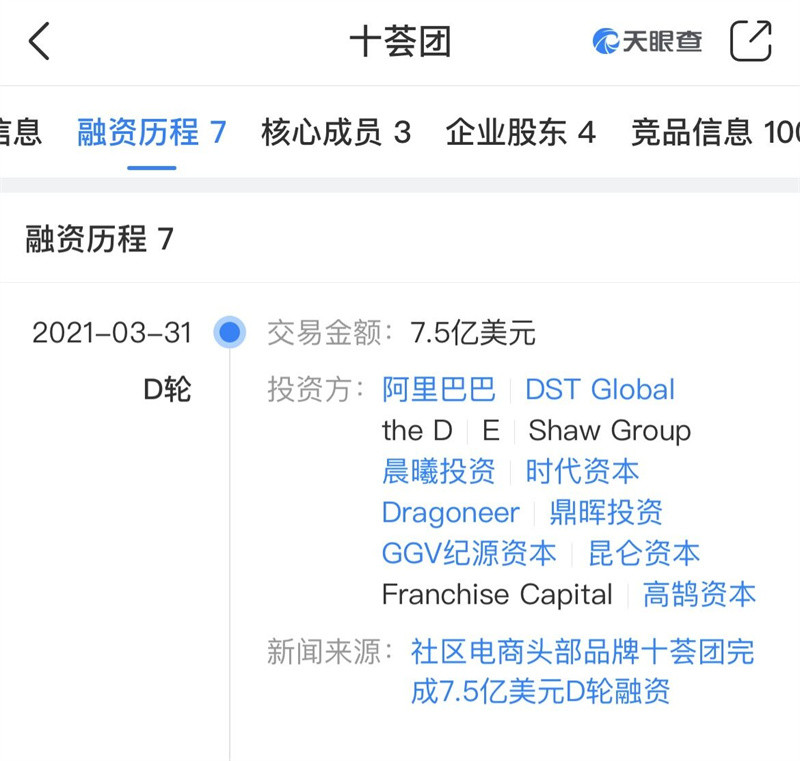This screenshot has height=761, width=800.
Task: Open the 核心成员 3 tab
Action: (x=336, y=132)
